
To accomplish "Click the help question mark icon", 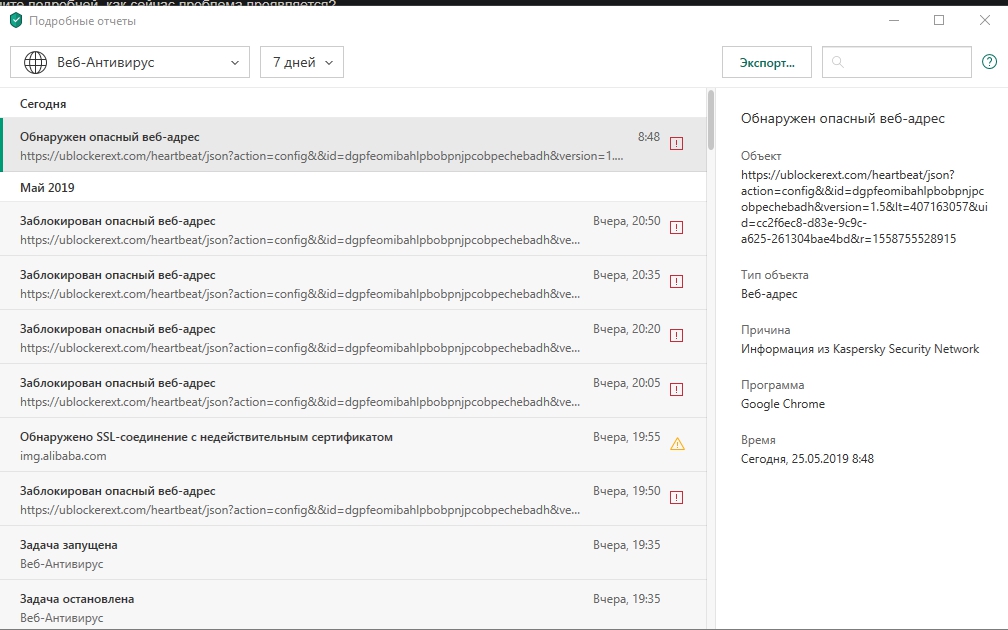I will tap(989, 62).
